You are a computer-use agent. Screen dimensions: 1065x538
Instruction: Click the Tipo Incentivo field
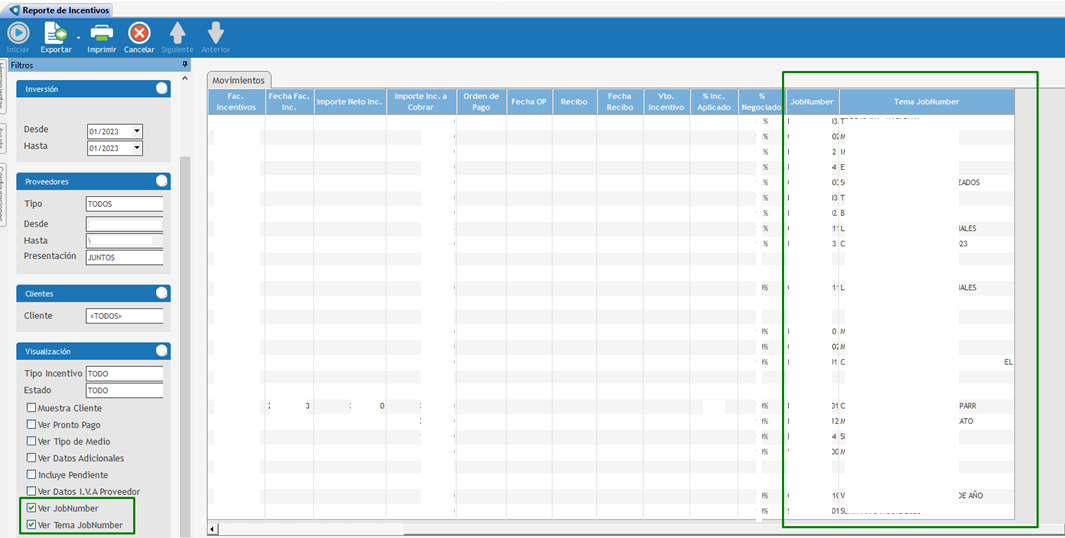click(124, 374)
